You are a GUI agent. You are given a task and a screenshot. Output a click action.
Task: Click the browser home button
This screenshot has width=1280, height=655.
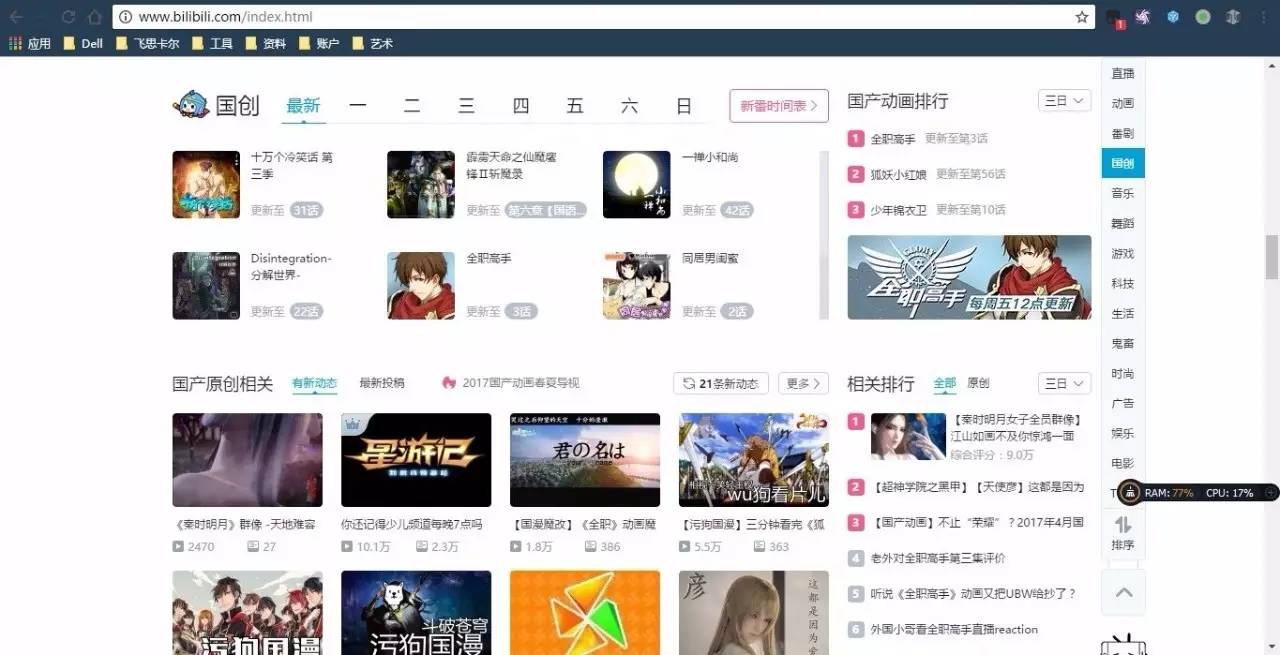coord(94,17)
